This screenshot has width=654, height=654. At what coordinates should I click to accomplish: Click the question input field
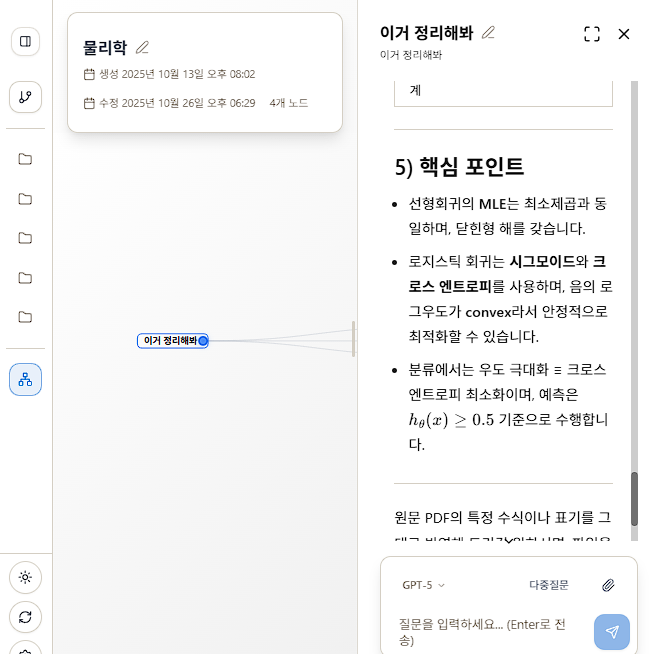[x=488, y=631]
